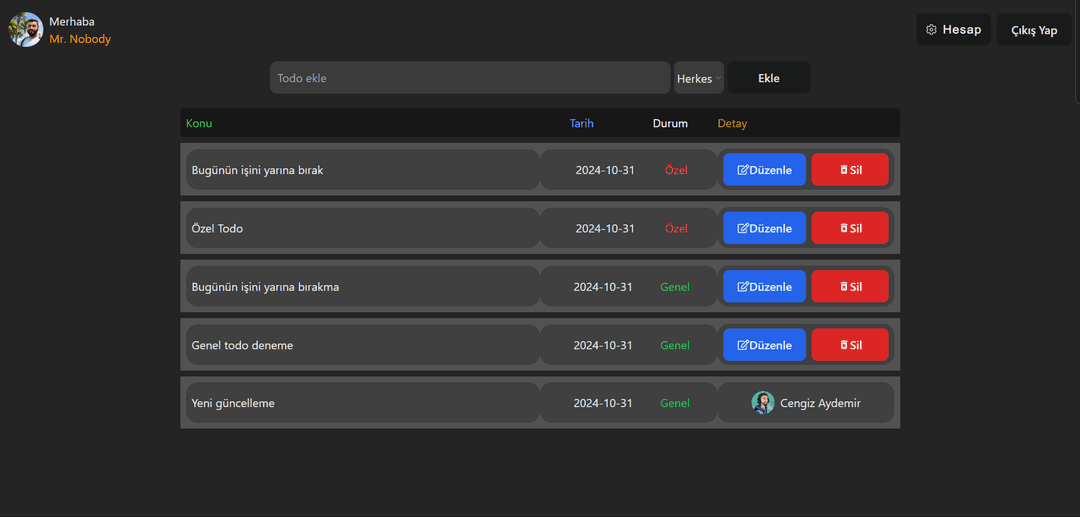Log out with Çıkış Yap button
1080x517 pixels.
[1034, 30]
